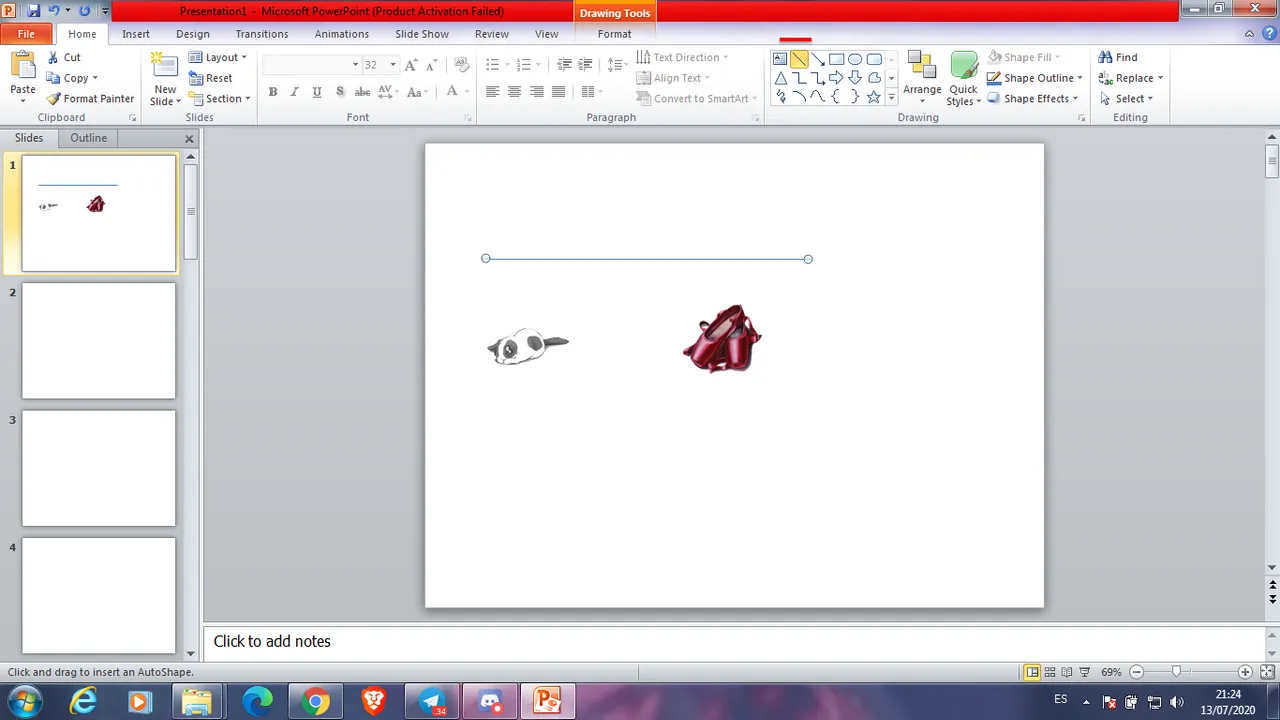Open the Select dropdown in Editing
This screenshot has width=1280, height=720.
1126,98
